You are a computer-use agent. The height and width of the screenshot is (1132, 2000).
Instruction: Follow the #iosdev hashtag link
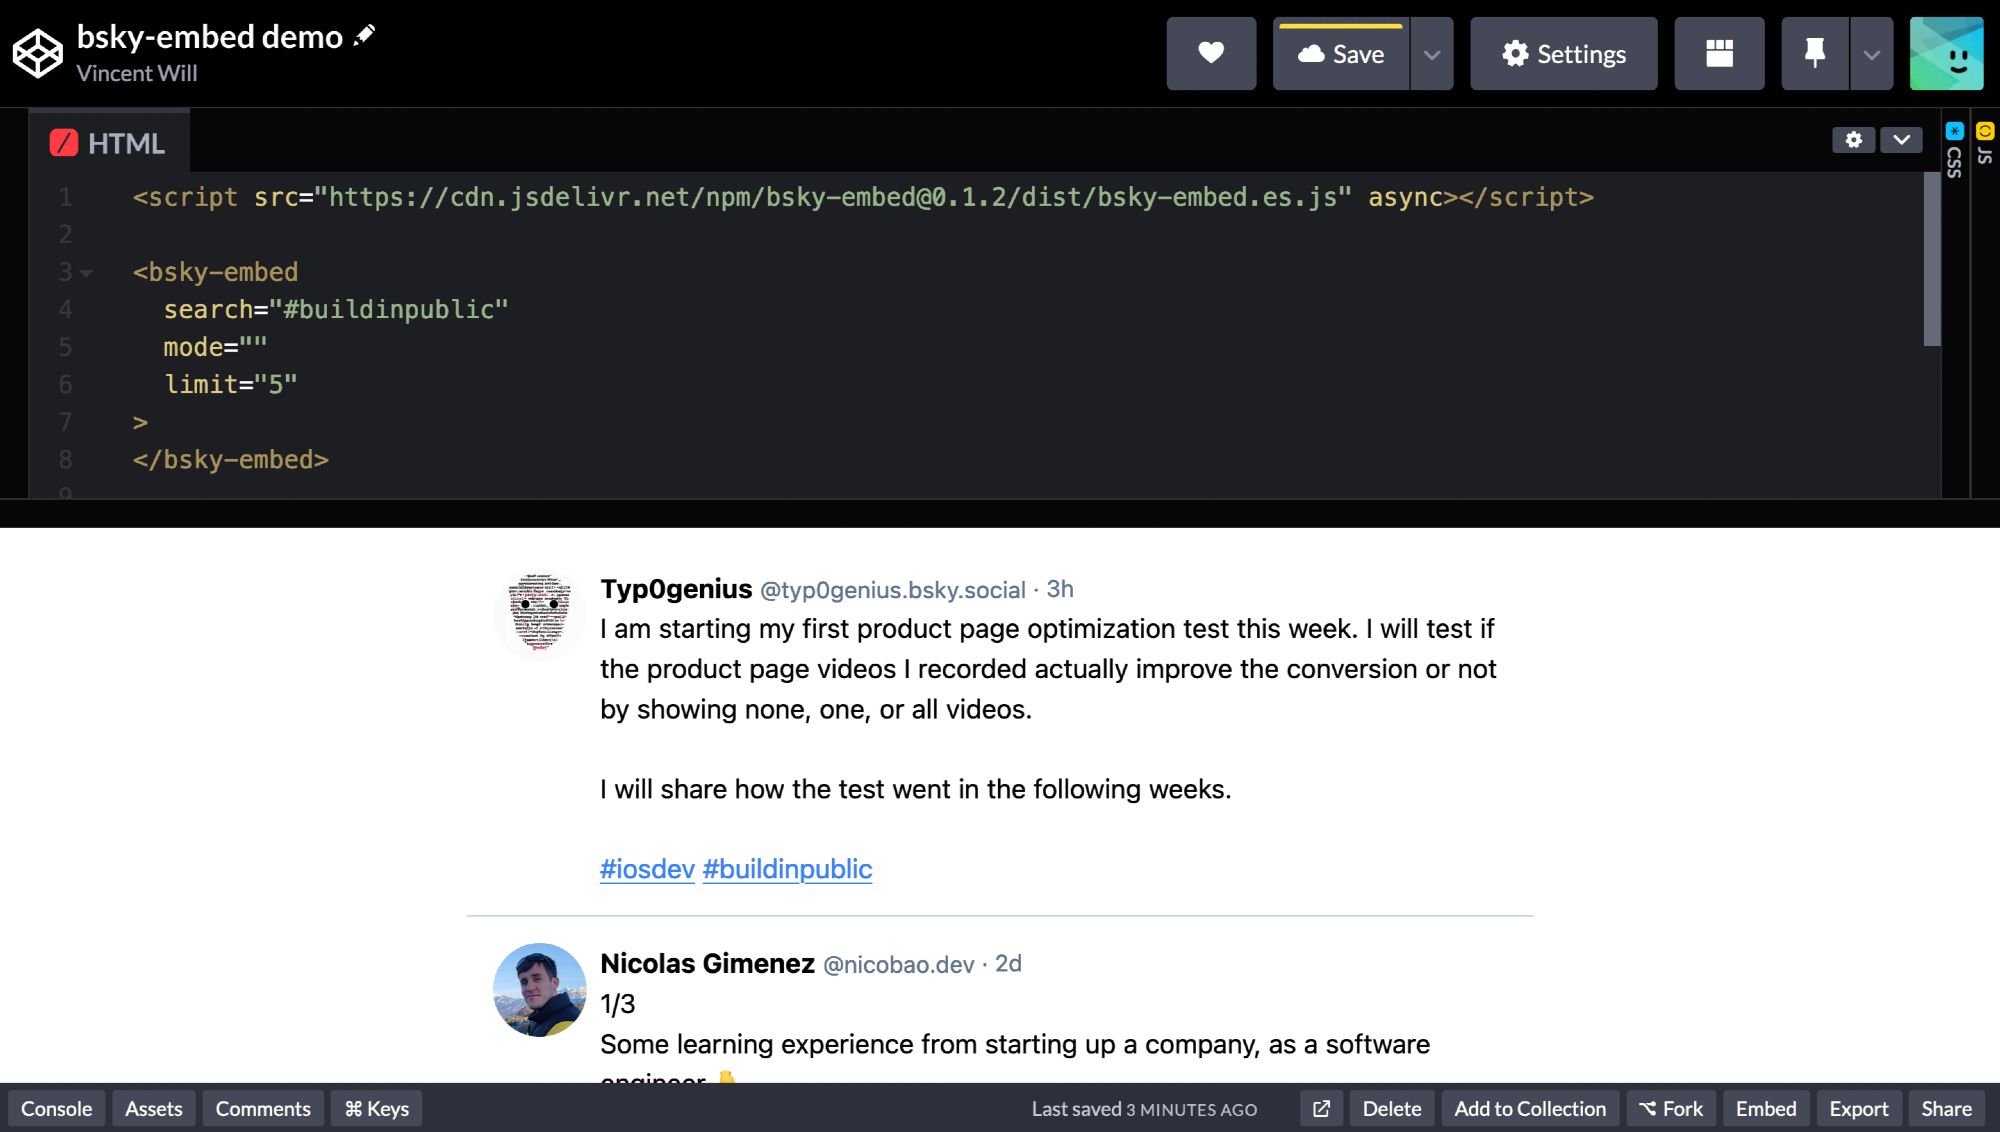coord(647,869)
